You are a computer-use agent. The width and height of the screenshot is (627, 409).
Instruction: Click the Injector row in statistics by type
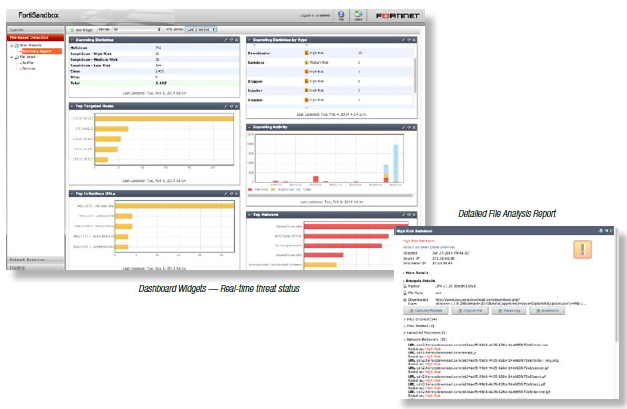pyautogui.click(x=330, y=91)
